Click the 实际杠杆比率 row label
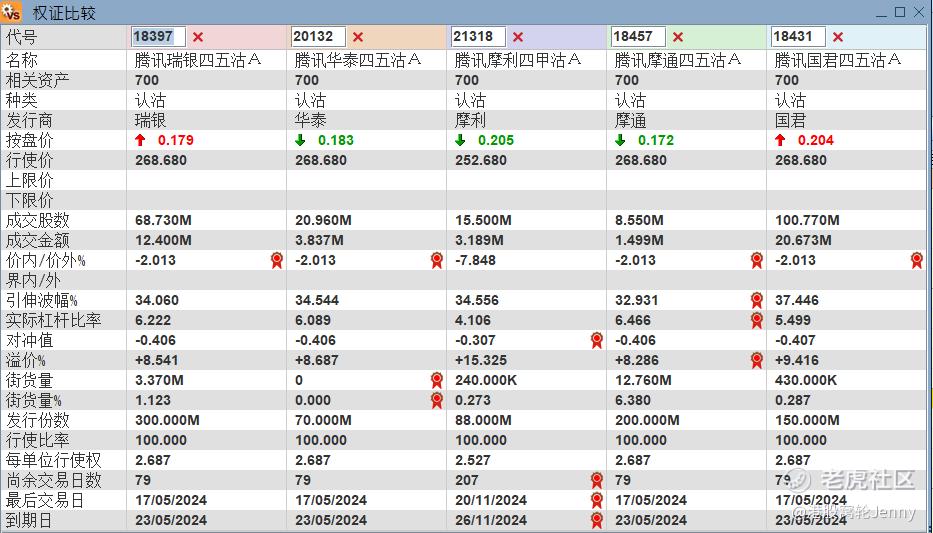Screen dimensions: 933x533 tap(53, 320)
